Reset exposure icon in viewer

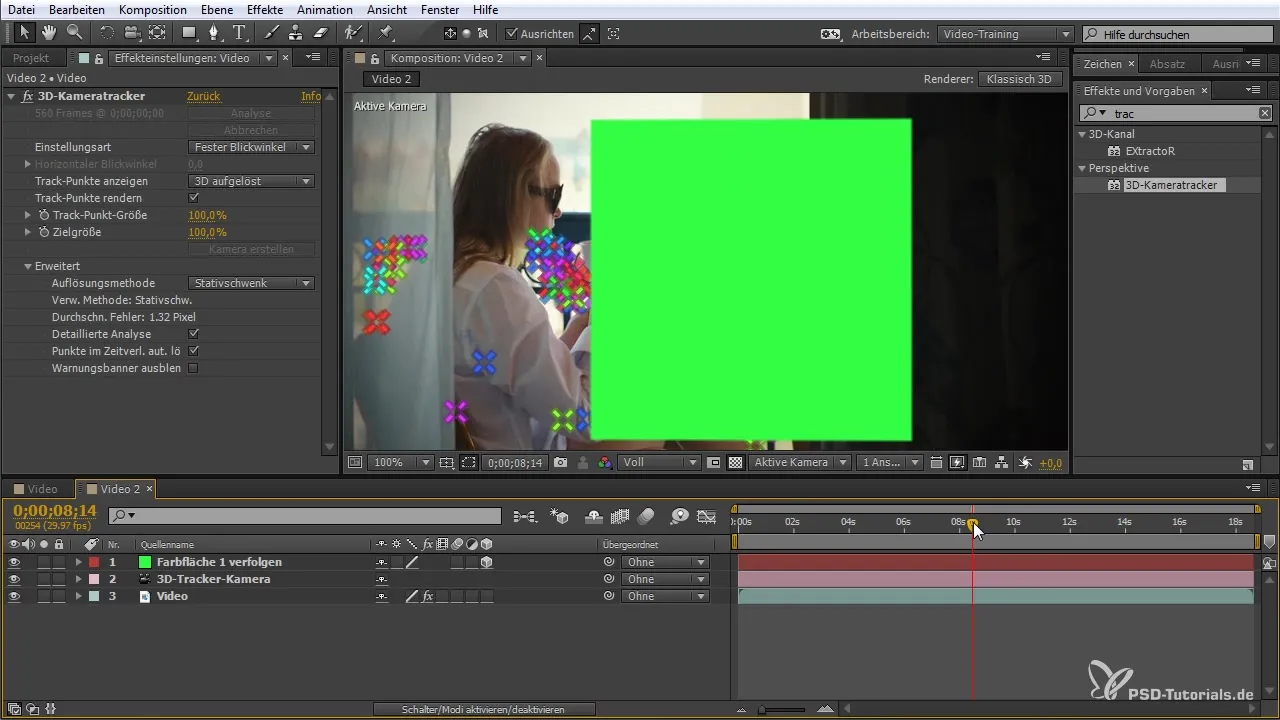[1026, 463]
